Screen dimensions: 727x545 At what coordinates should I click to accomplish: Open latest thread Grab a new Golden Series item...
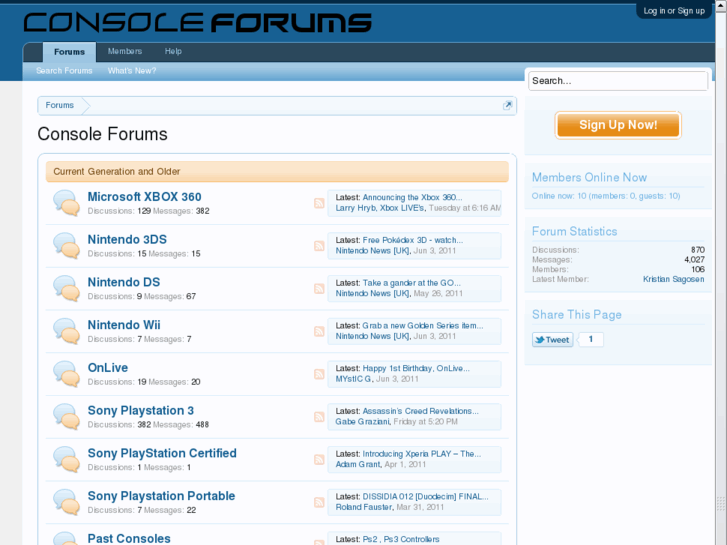pyautogui.click(x=423, y=326)
